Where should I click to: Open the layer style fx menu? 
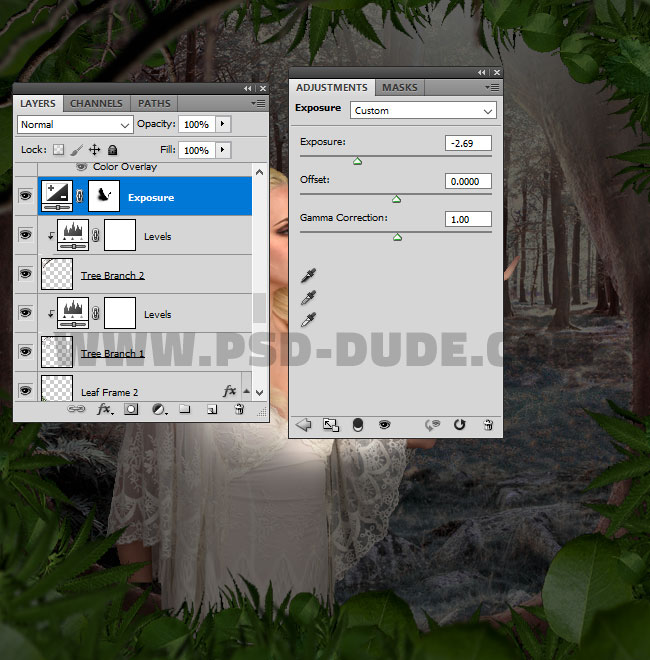pyautogui.click(x=105, y=409)
